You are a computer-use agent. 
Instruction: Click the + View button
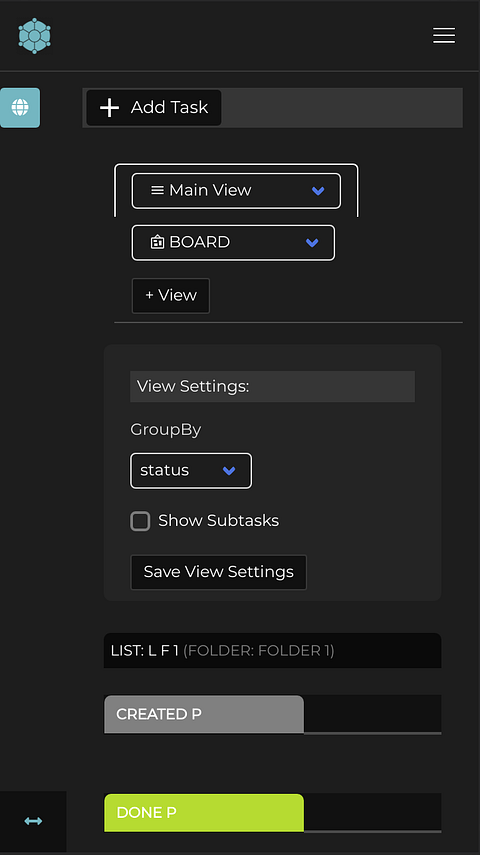tap(171, 296)
